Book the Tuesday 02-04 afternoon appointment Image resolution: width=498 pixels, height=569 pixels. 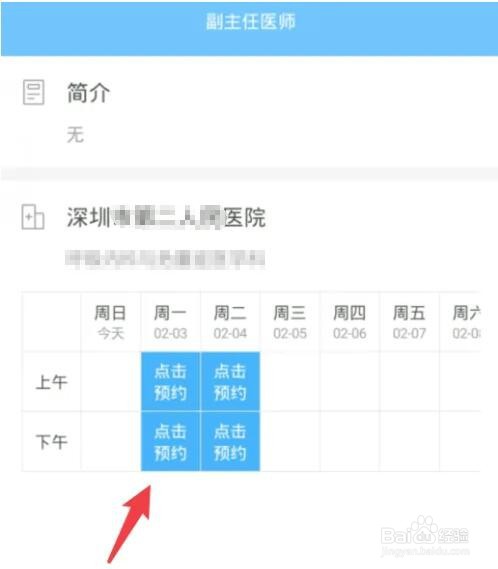(230, 441)
